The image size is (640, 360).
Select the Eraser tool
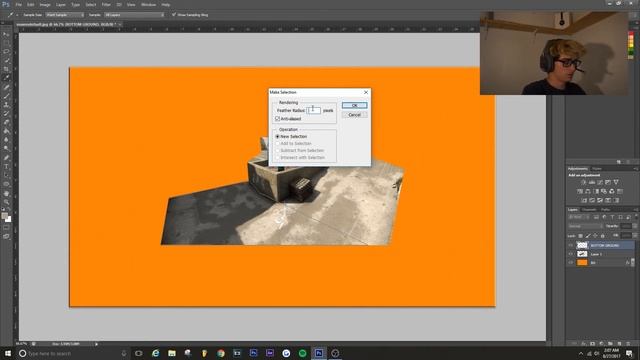point(6,122)
